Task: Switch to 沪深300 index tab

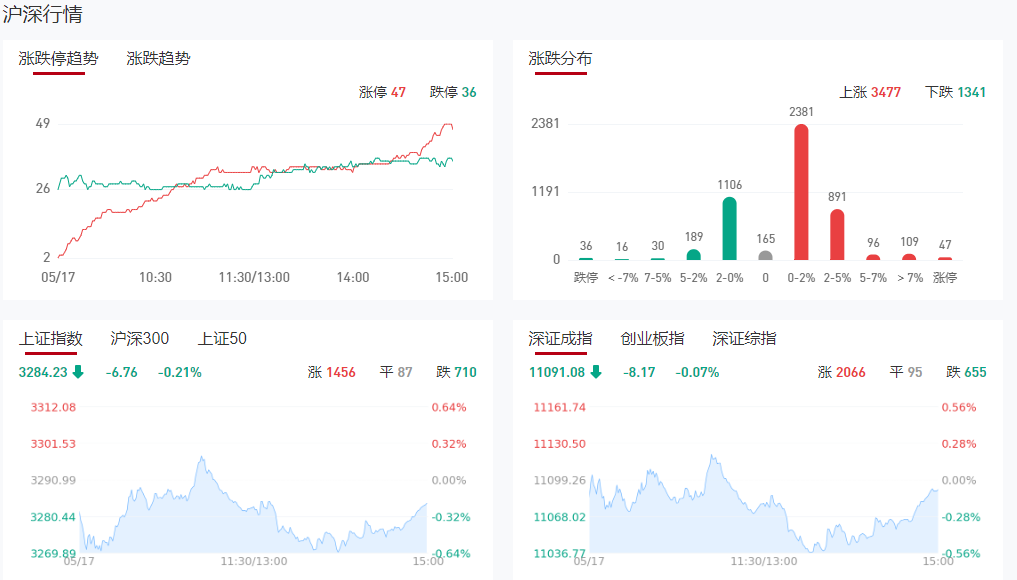Action: (x=139, y=339)
